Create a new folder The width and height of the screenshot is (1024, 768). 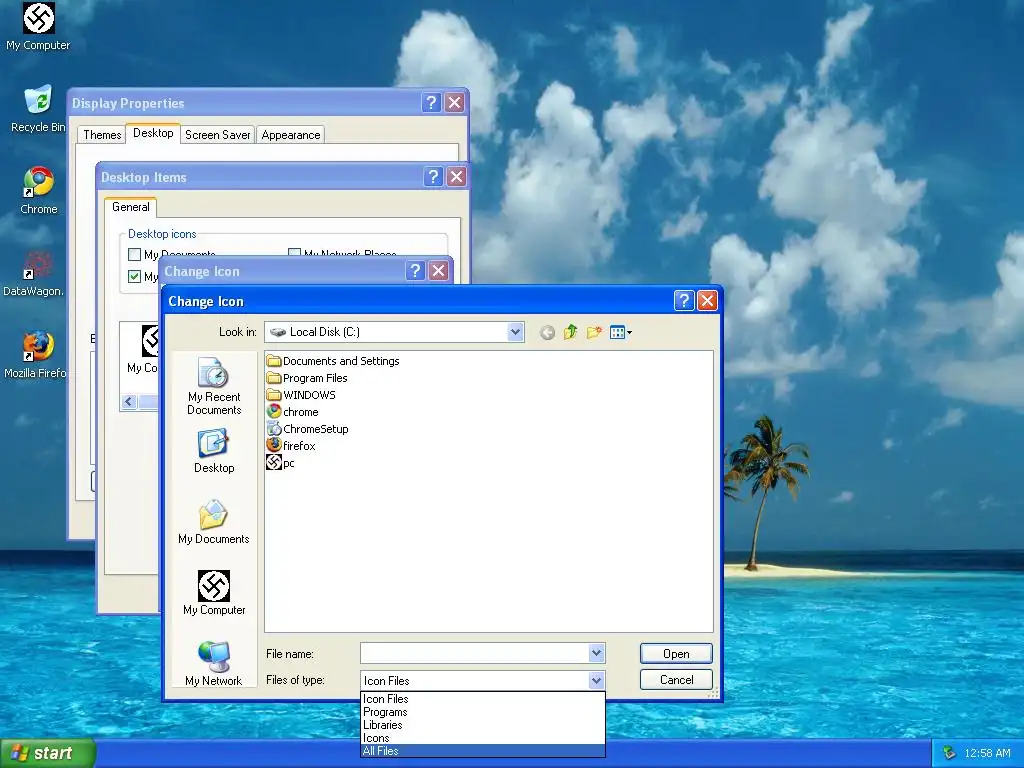click(594, 332)
